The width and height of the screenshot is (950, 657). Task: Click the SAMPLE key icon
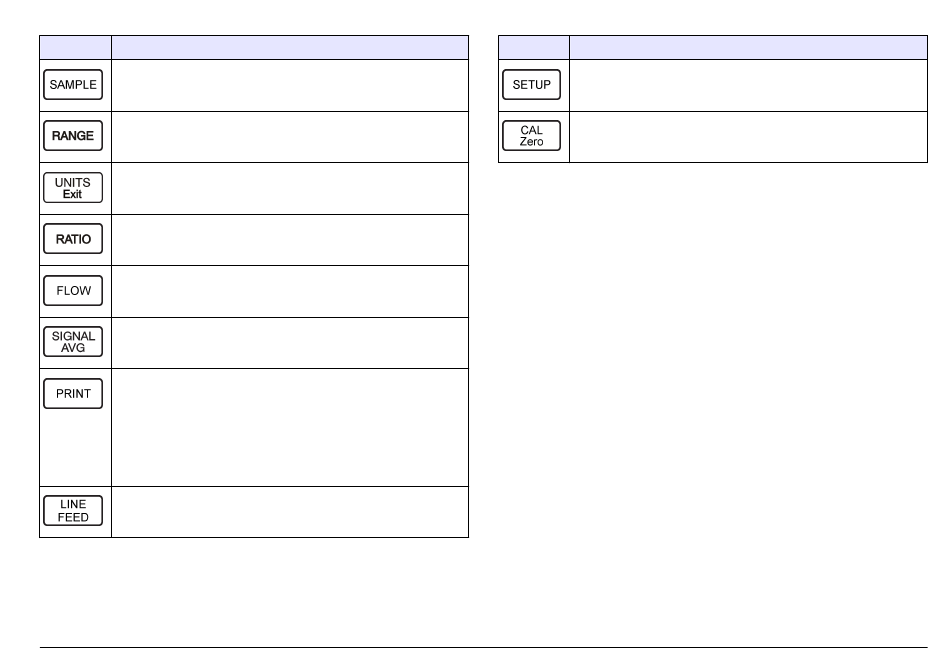[73, 85]
